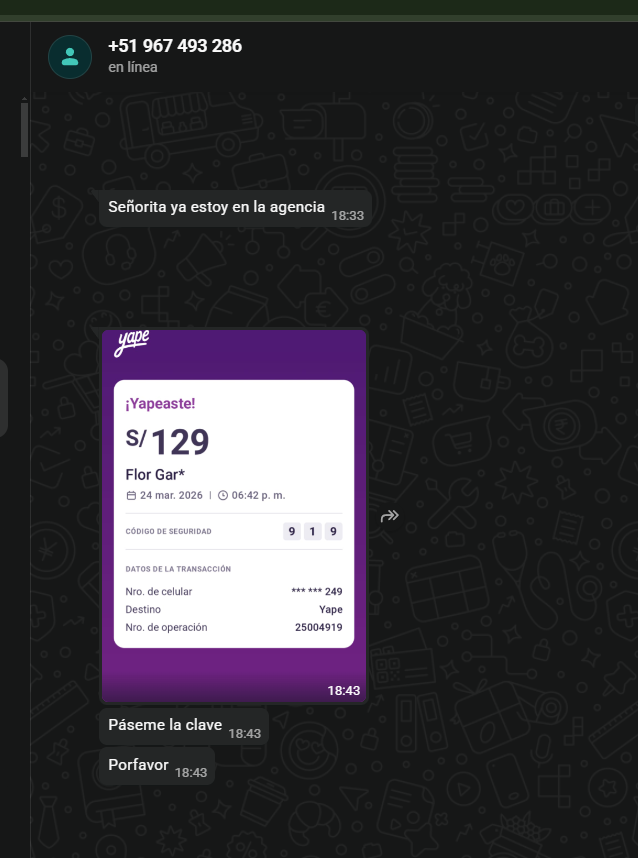The width and height of the screenshot is (638, 858).
Task: Select the "Señorita ya estoy en la agencia" message
Action: pyautogui.click(x=216, y=207)
